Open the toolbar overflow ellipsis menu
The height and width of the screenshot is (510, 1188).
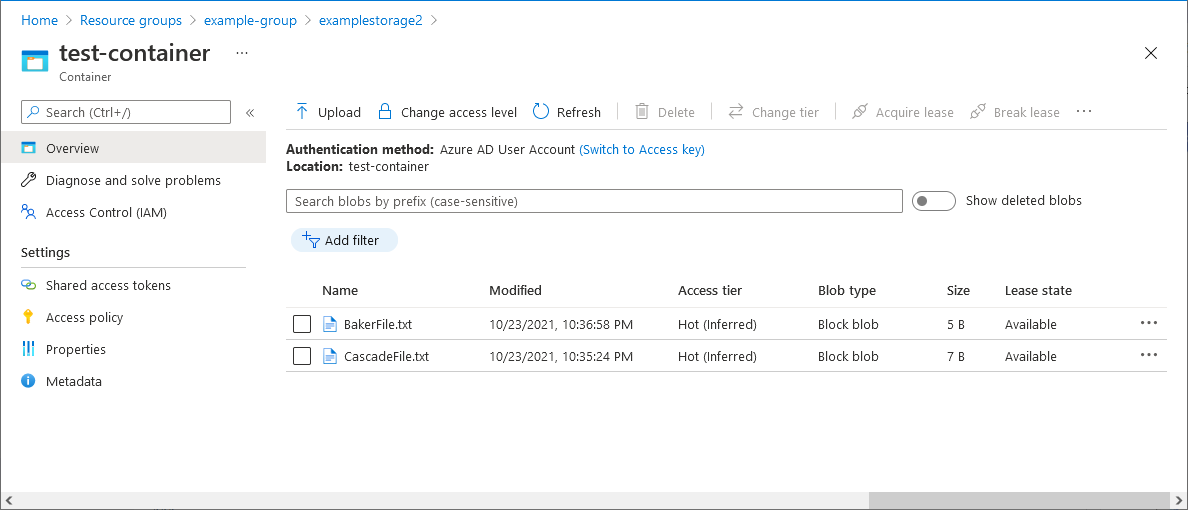click(1084, 112)
